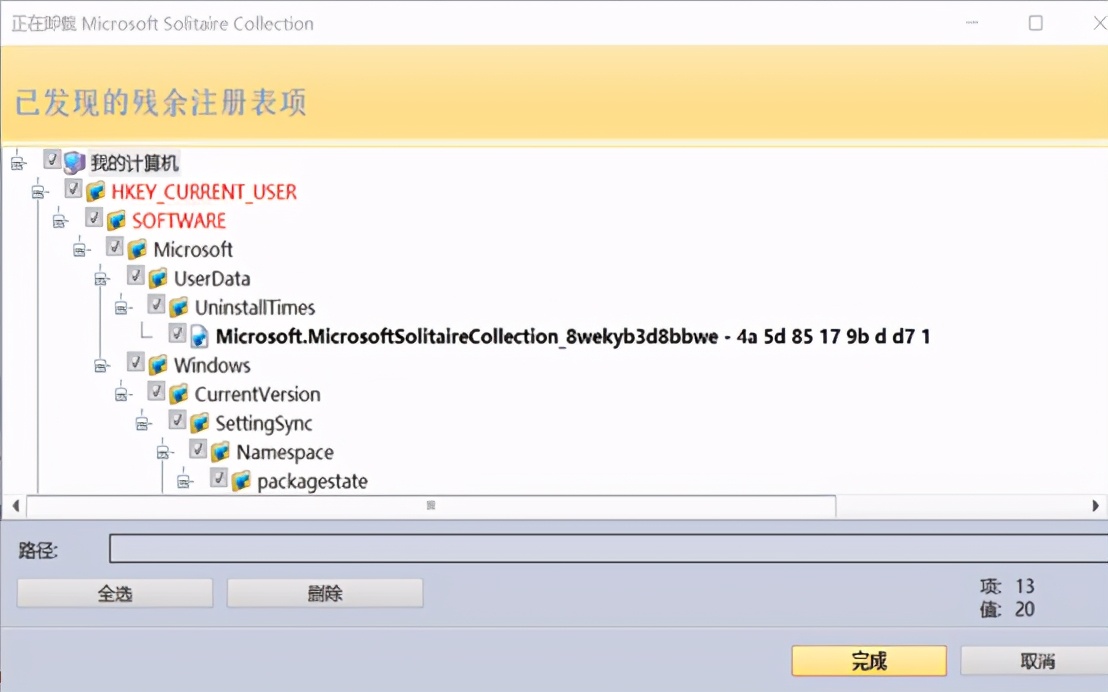Click the 删除 (Delete) button
The image size is (1108, 692).
(x=325, y=593)
